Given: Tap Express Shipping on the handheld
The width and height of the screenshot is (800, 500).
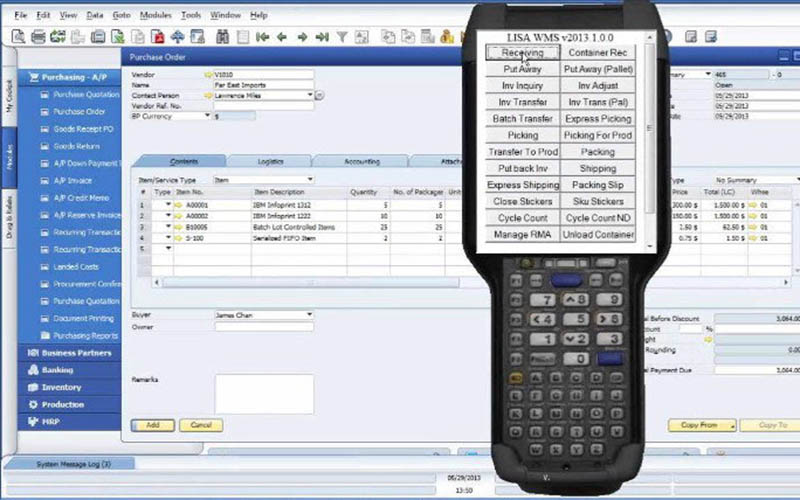Looking at the screenshot, I should click(522, 185).
